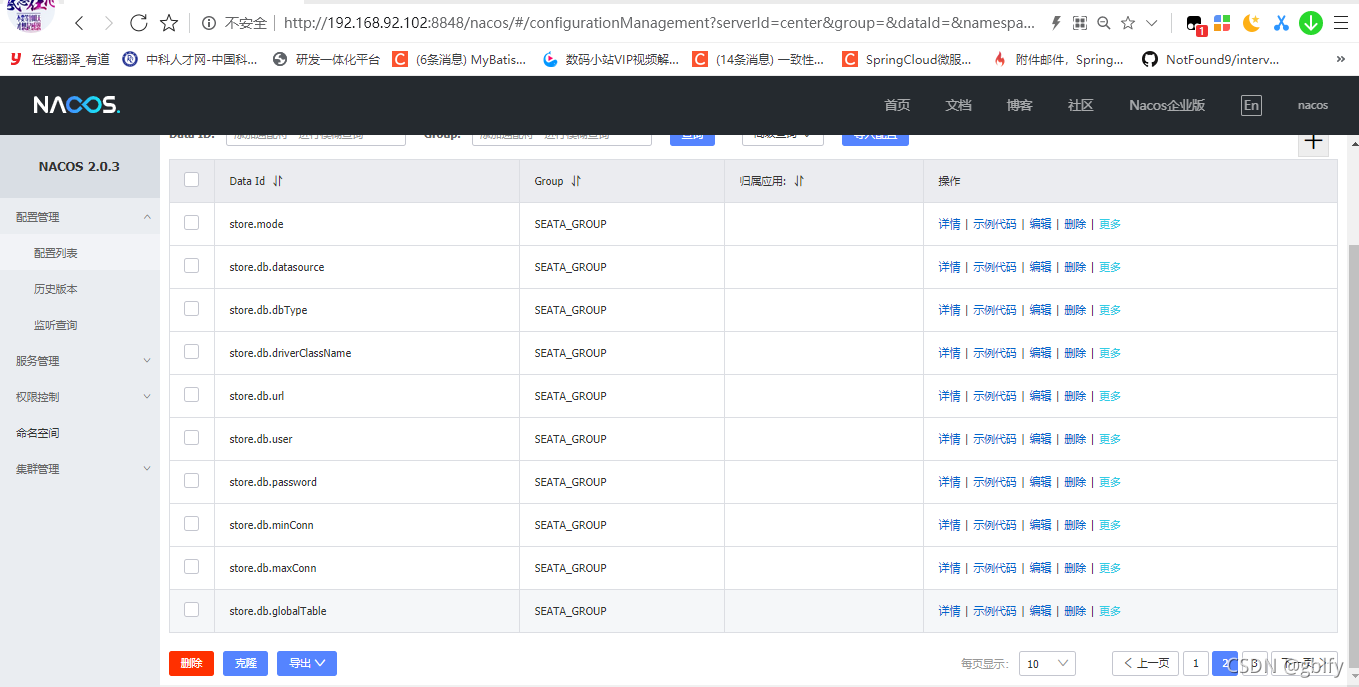Click the NACOS logo
This screenshot has width=1359, height=687.
tap(76, 105)
